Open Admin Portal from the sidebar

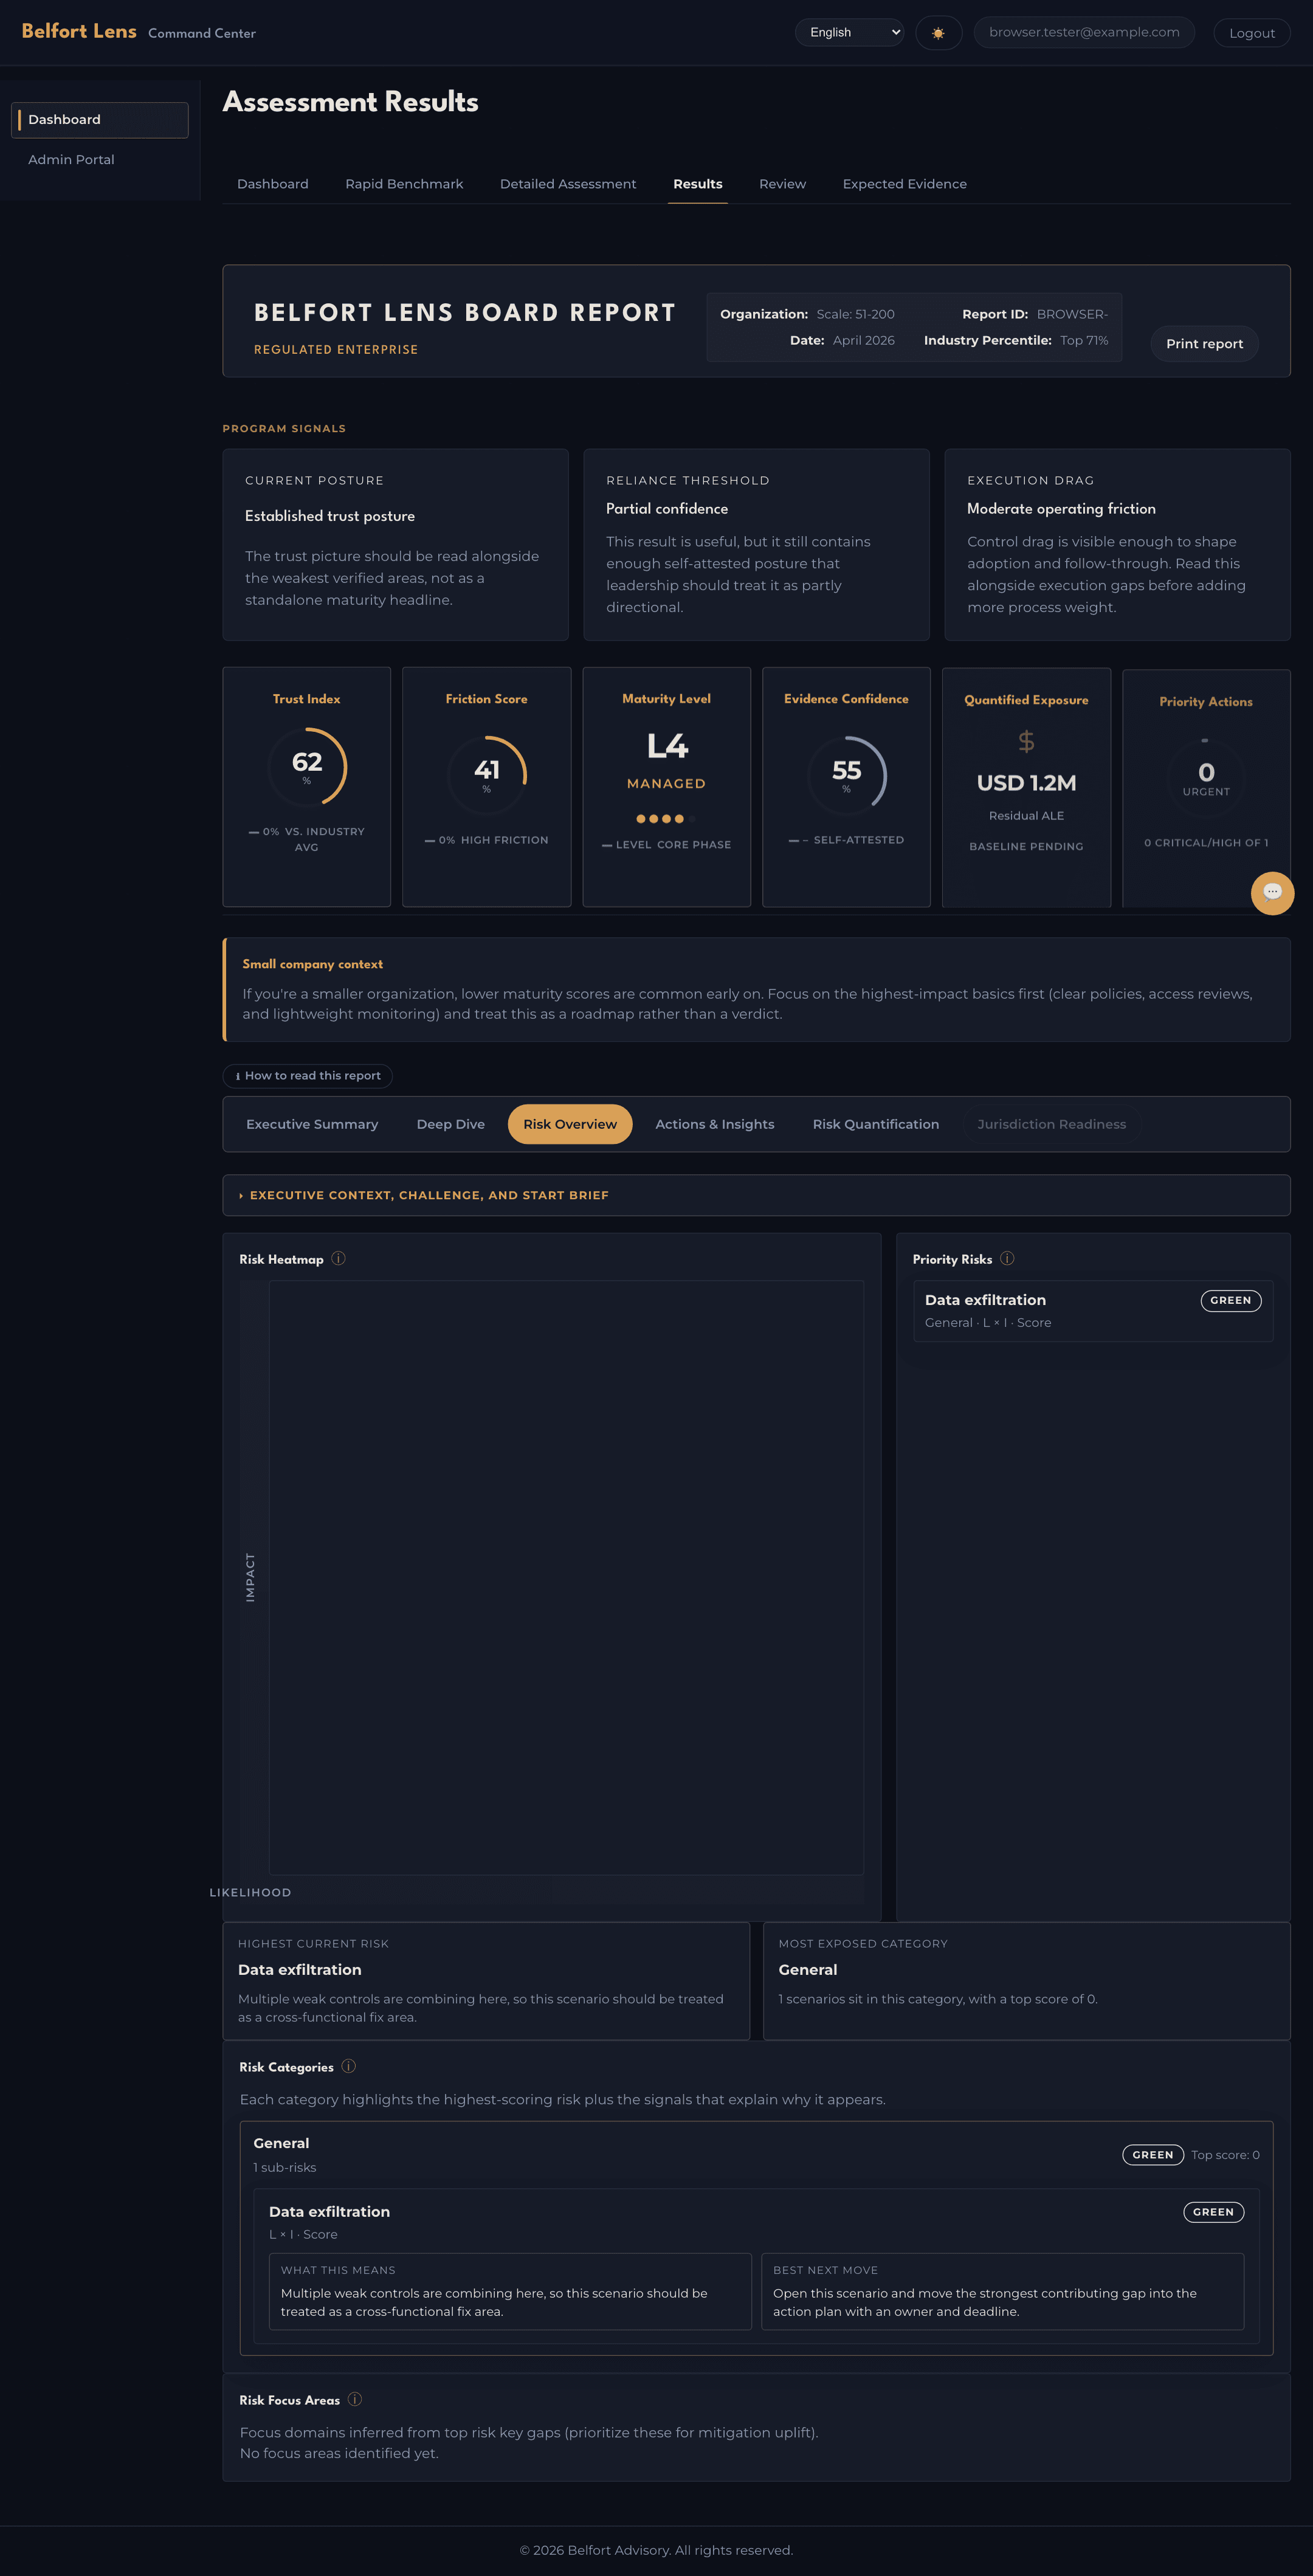coord(70,158)
